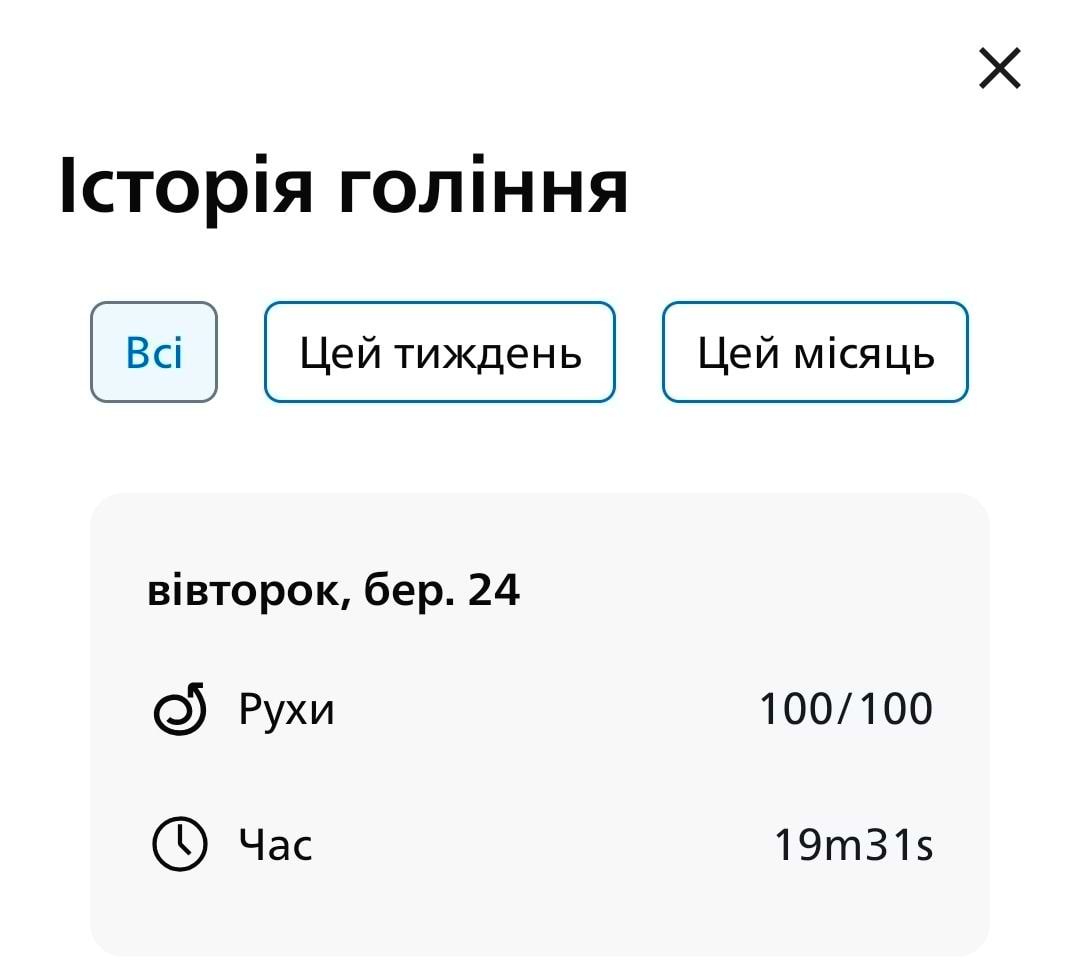
Task: Click the clock icon beside Час
Action: [179, 845]
